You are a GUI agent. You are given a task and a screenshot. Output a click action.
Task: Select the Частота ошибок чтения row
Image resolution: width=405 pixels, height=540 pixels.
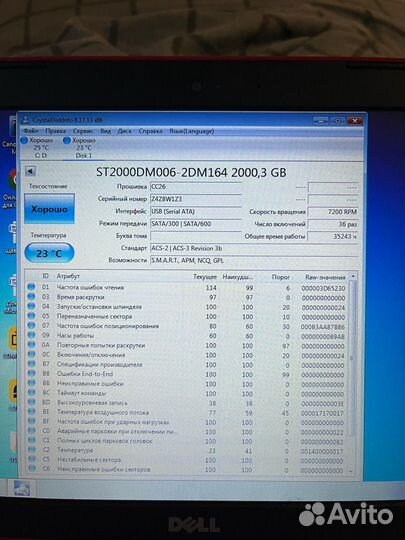(187, 288)
